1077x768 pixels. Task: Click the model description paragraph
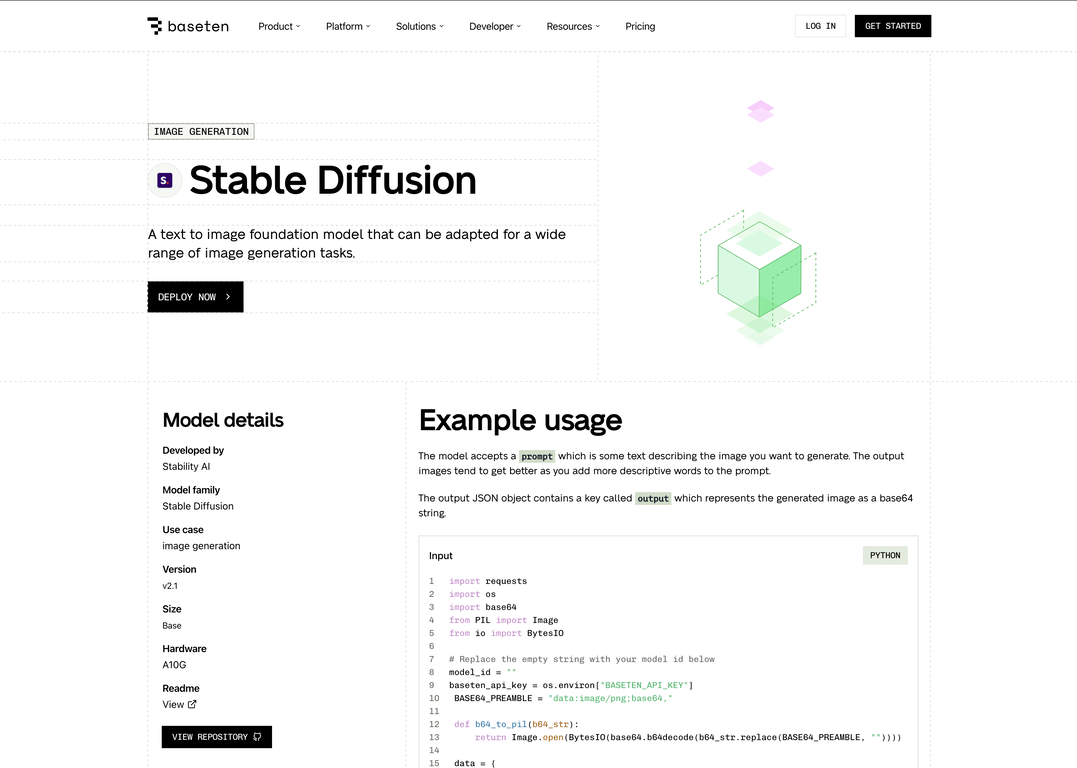pyautogui.click(x=356, y=244)
